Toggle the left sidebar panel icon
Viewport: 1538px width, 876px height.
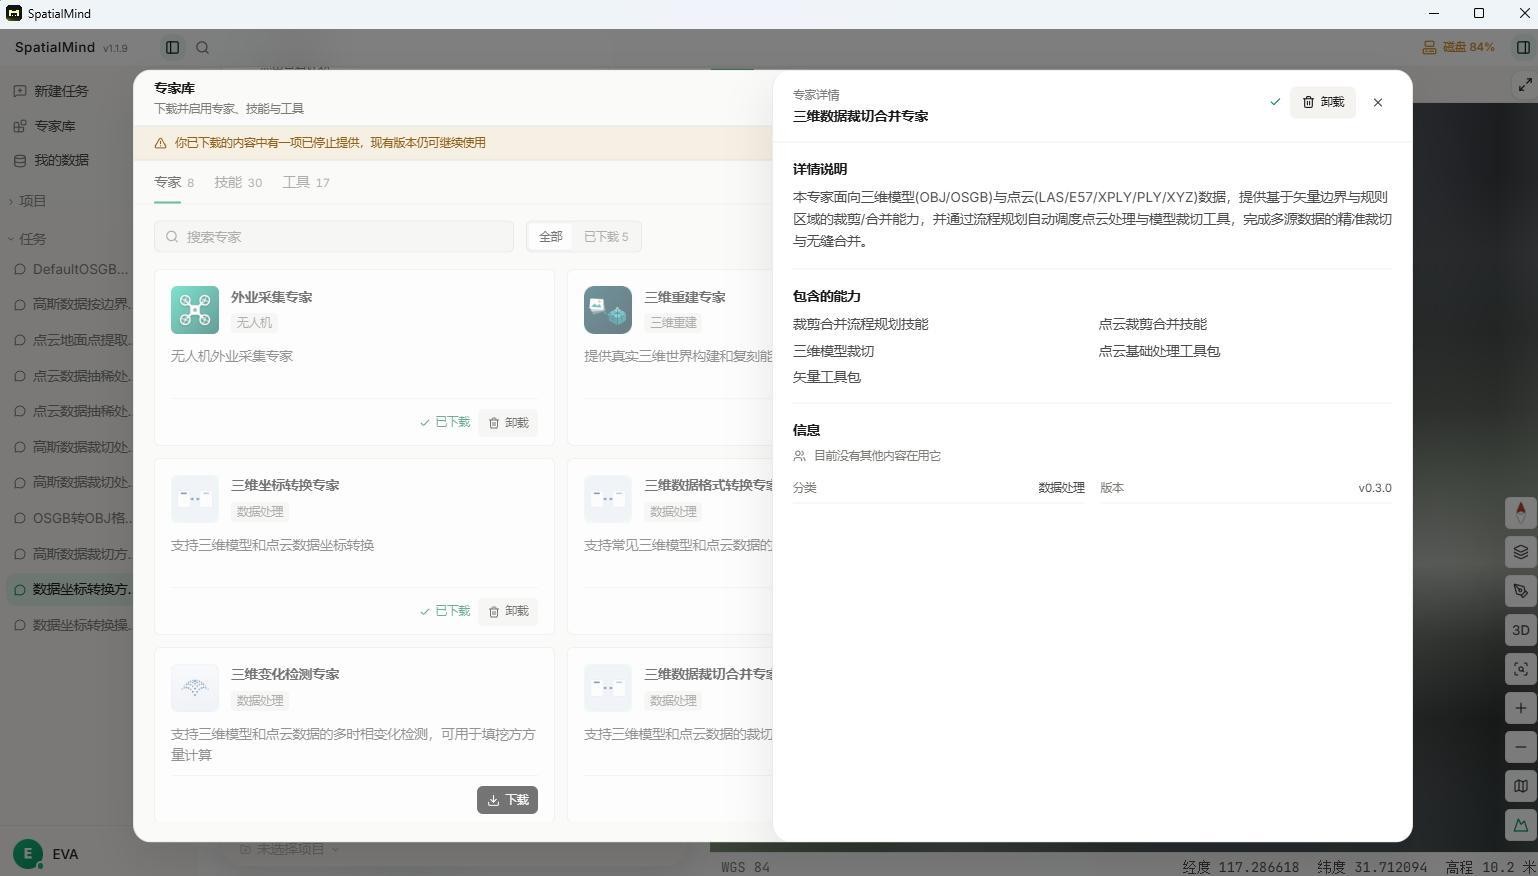172,47
